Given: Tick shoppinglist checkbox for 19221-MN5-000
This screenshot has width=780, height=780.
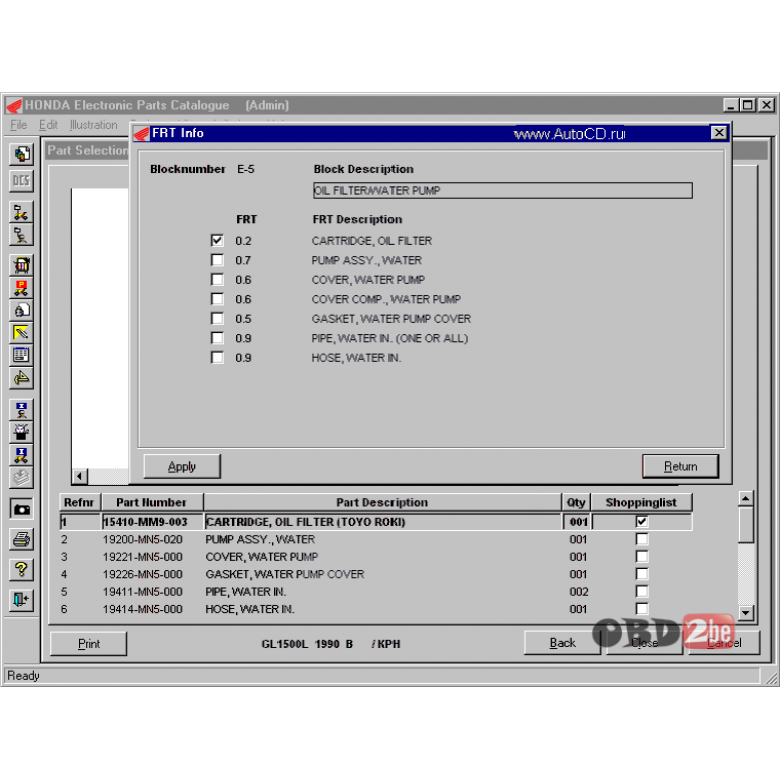Looking at the screenshot, I should click(642, 556).
